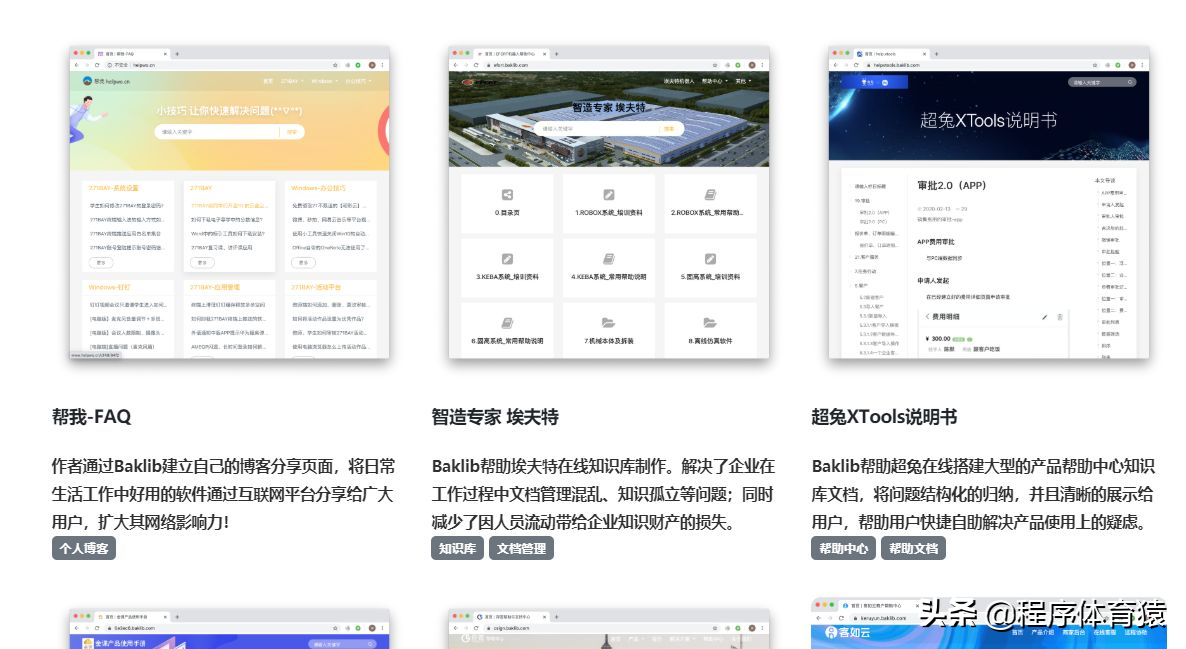Click the 271BAY-活动平台 heading

pos(316,287)
